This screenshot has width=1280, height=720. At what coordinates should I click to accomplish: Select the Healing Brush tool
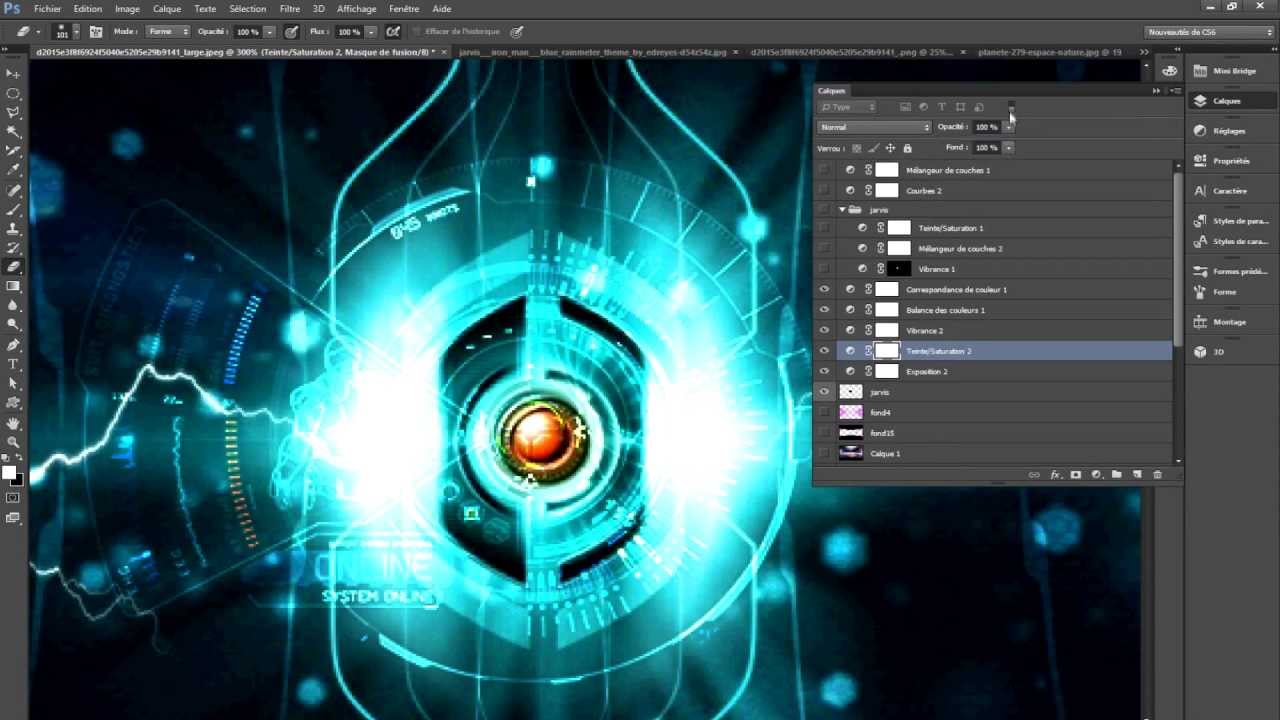coord(14,190)
